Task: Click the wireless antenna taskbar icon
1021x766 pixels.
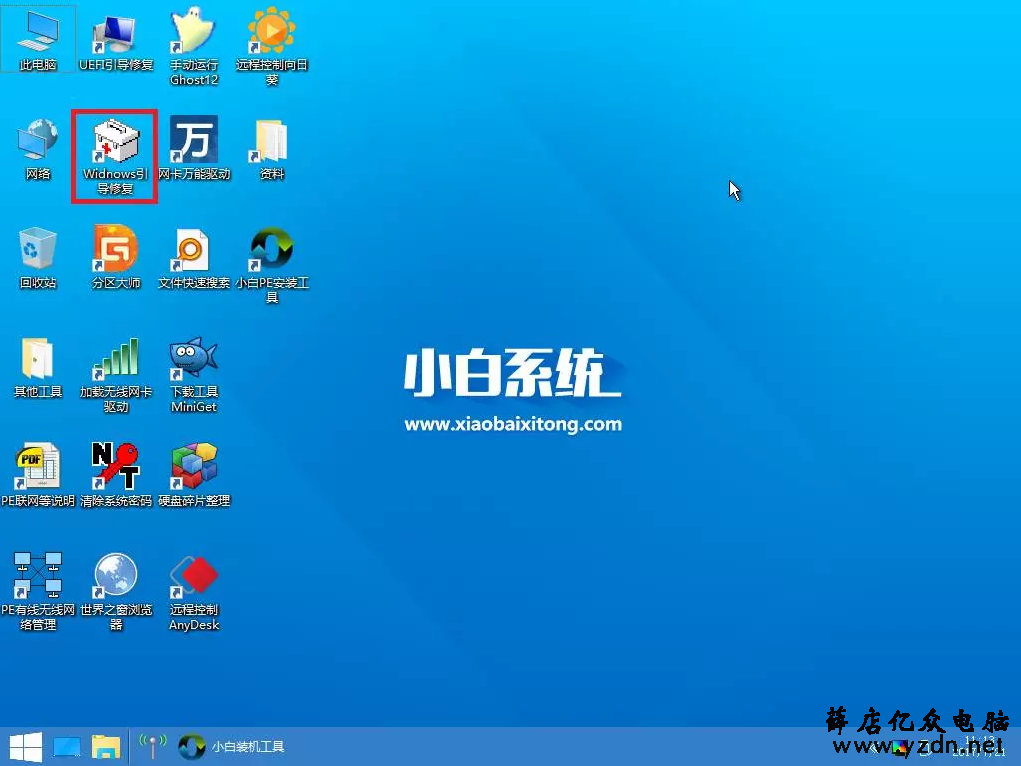Action: (x=152, y=746)
